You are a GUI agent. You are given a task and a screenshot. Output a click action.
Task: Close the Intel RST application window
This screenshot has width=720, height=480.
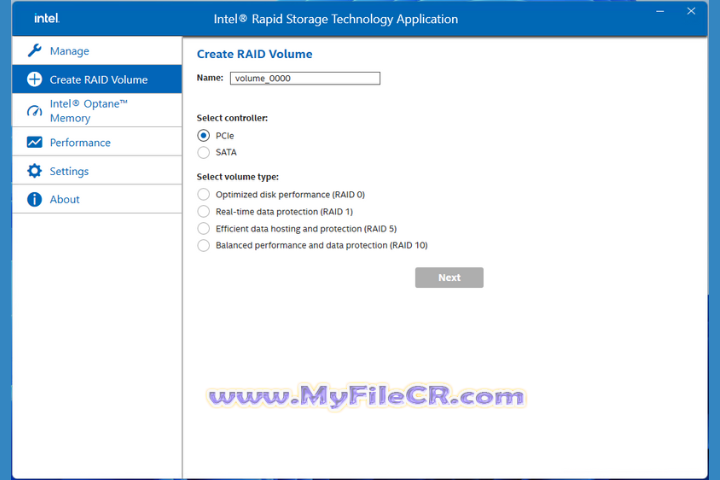point(691,11)
